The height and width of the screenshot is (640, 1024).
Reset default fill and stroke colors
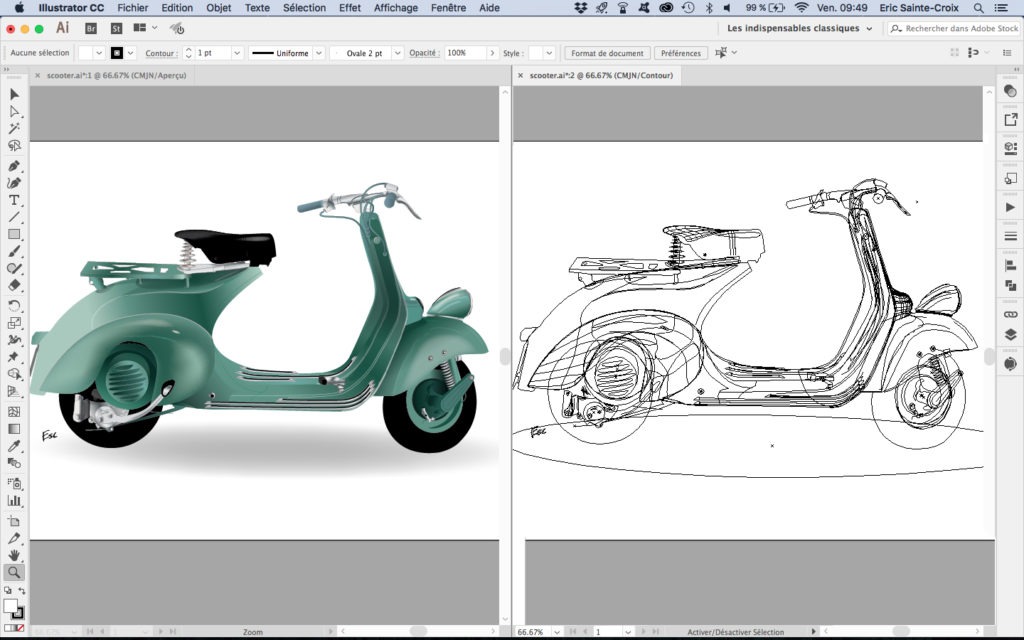click(7, 590)
